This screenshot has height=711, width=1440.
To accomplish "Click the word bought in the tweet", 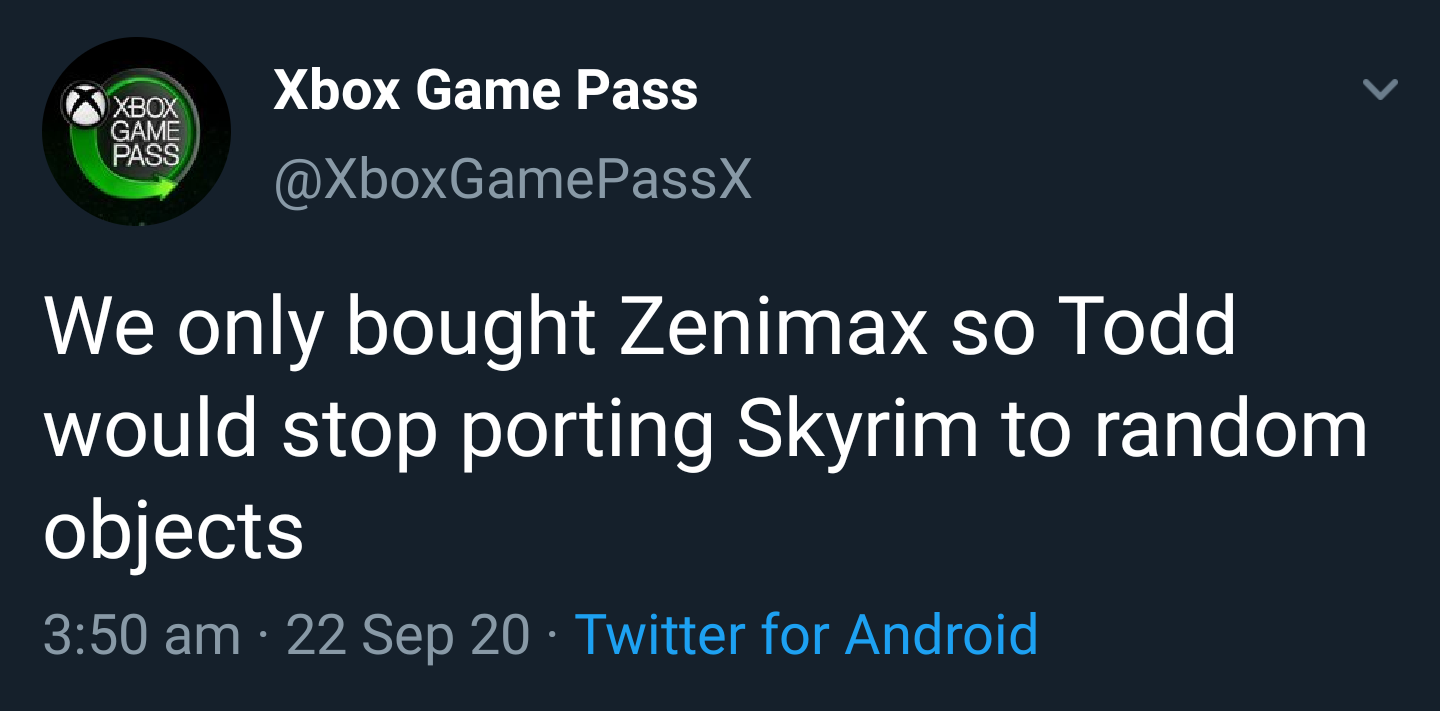I will [472, 328].
